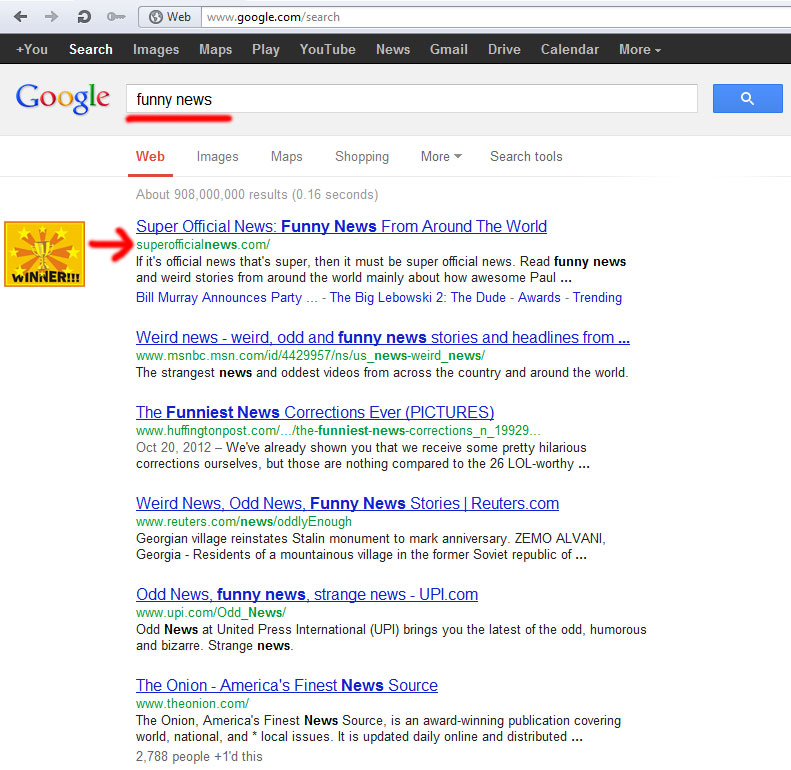Switch to the Shopping results tab

(362, 156)
